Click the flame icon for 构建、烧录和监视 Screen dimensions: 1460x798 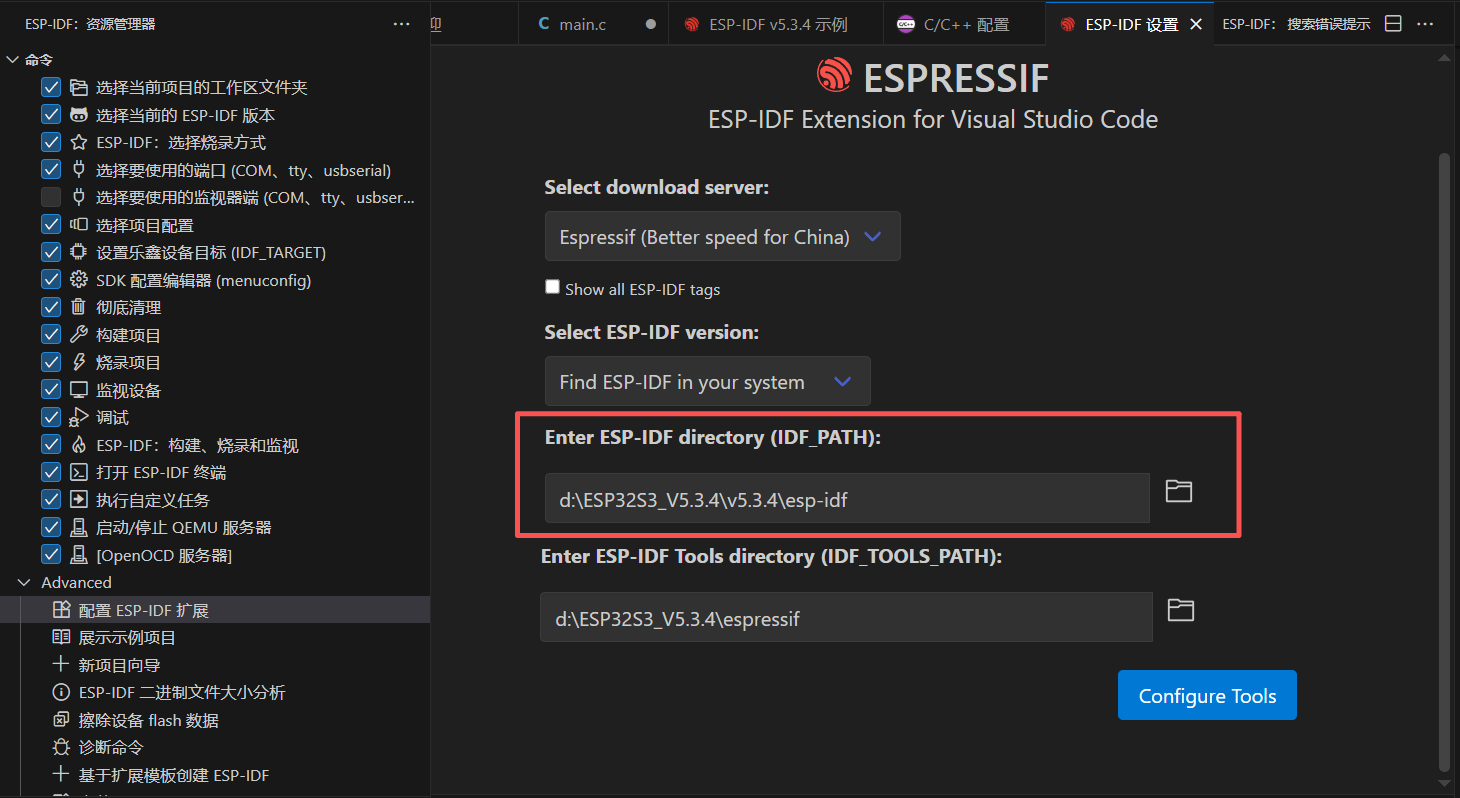[x=78, y=445]
